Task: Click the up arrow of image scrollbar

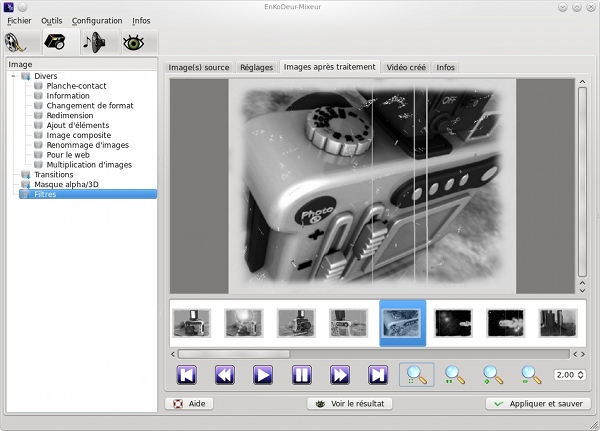Action: pos(582,82)
